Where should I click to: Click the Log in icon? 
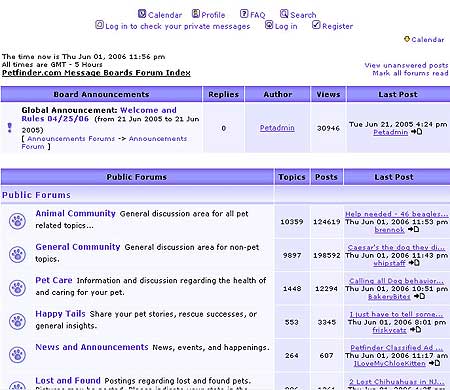(x=269, y=25)
